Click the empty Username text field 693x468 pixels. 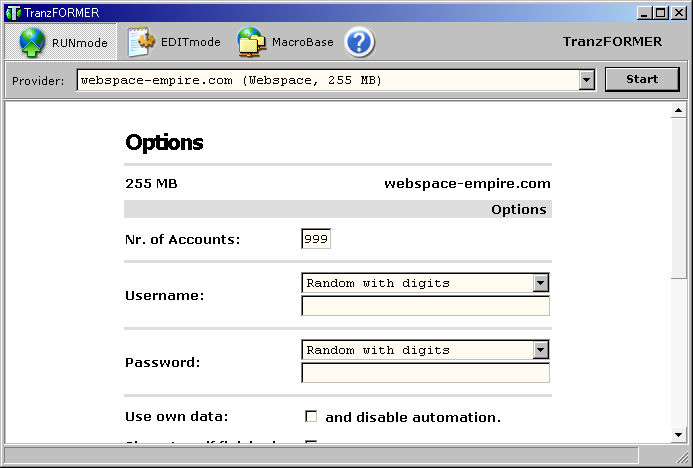tap(425, 306)
